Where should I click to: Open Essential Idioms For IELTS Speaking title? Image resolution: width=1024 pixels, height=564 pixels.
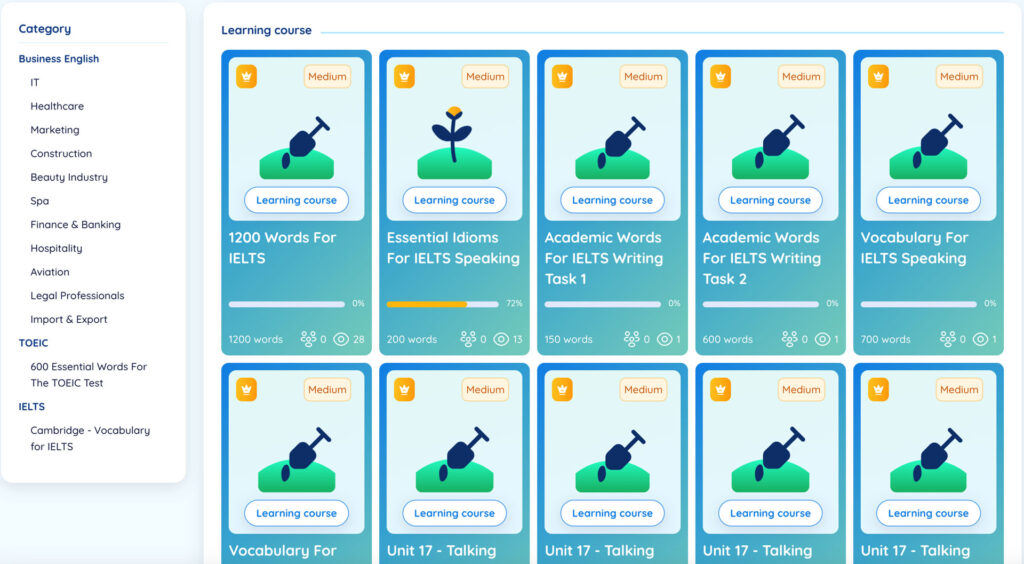point(453,248)
